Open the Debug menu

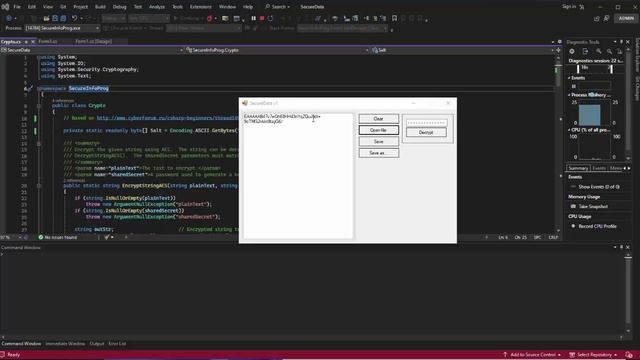coord(120,7)
